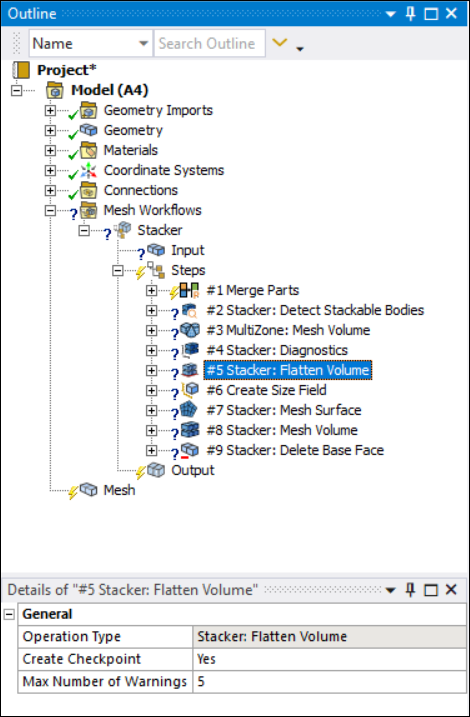Maximize the Outline panel

[x=431, y=14]
